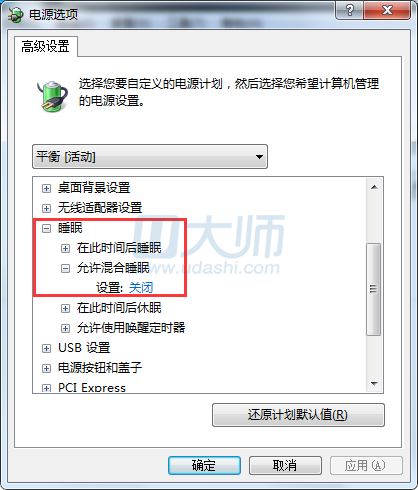
Task: Select the 高级设置 tab
Action: (x=46, y=46)
